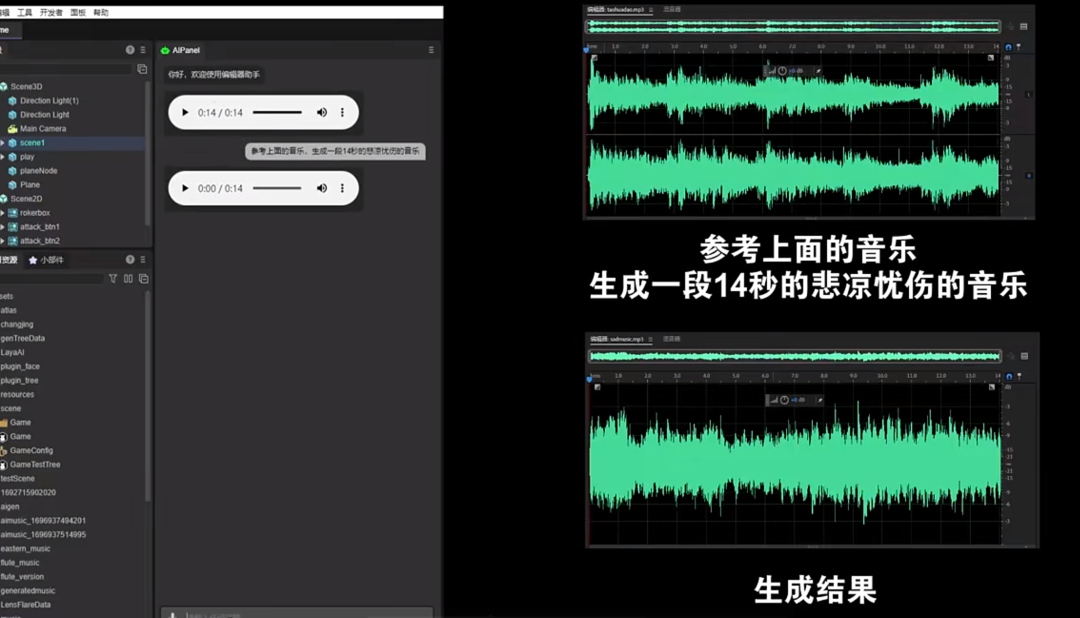Viewport: 1080px width, 618px height.
Task: Open hierarchy panel help icon
Action: [x=130, y=50]
